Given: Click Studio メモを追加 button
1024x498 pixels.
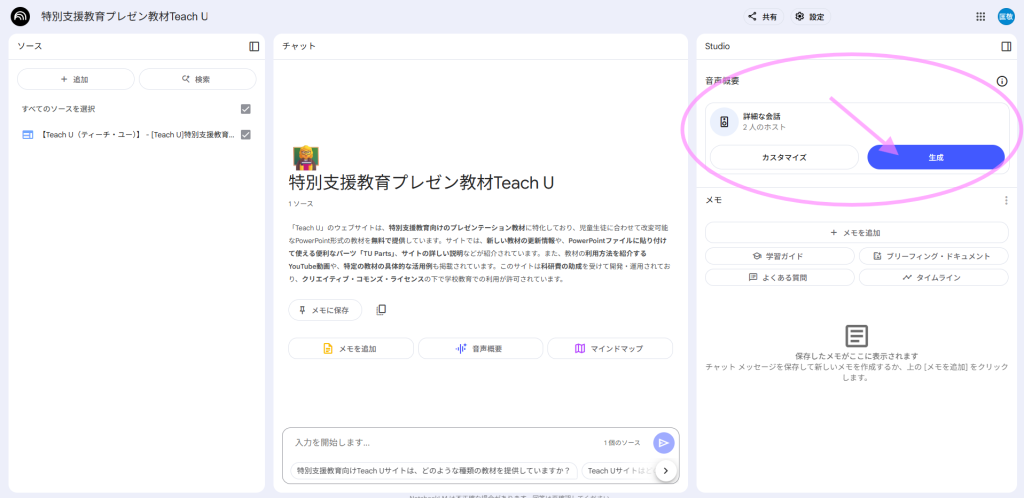Looking at the screenshot, I should point(857,232).
